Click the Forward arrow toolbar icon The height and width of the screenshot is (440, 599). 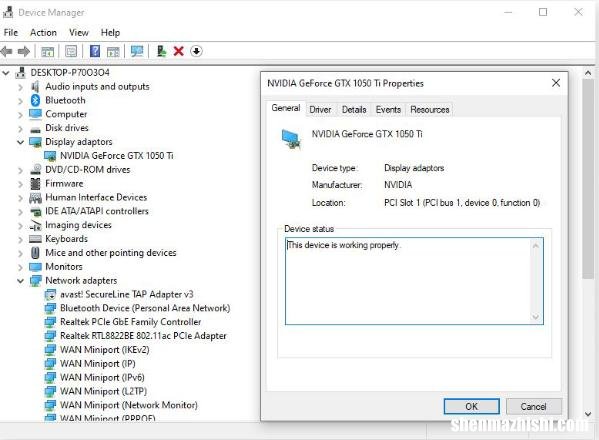pyautogui.click(x=24, y=51)
